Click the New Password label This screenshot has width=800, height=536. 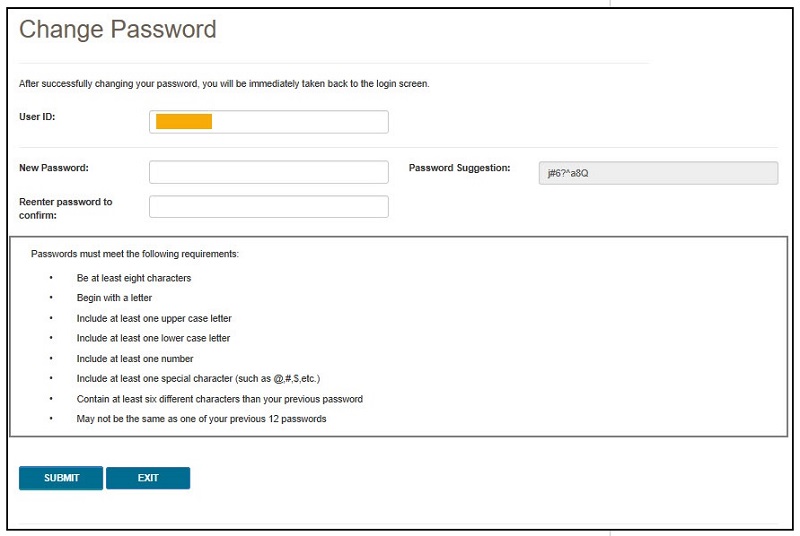coord(54,168)
